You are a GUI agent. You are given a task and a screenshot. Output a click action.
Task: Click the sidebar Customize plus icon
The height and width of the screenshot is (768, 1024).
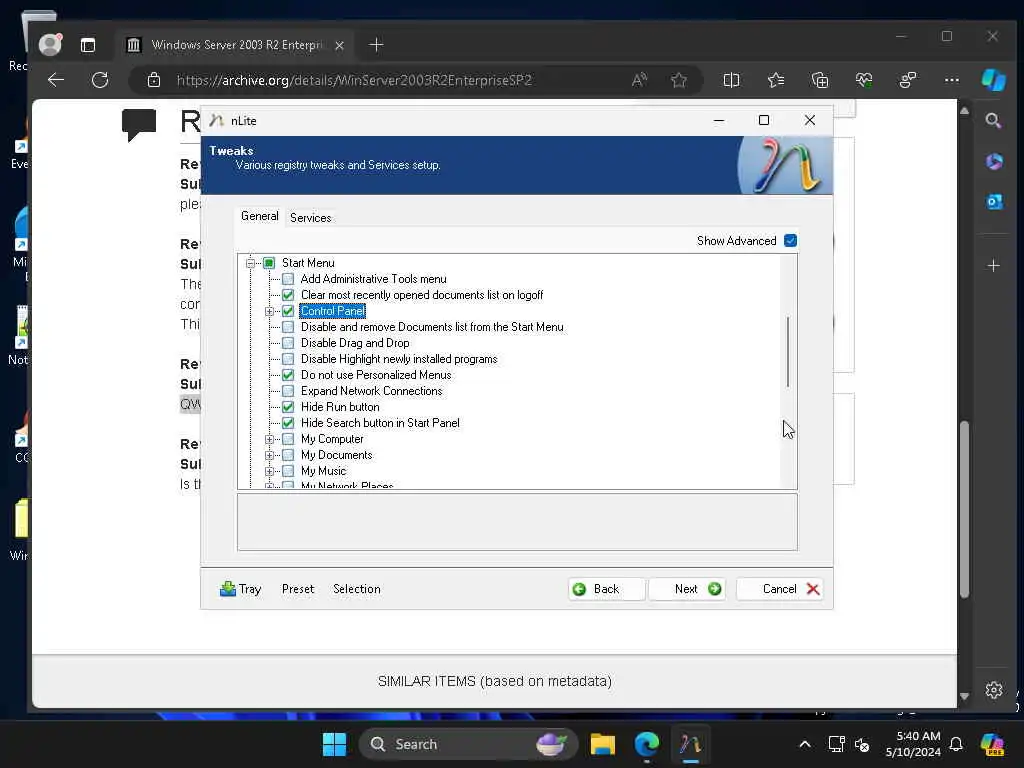[993, 266]
